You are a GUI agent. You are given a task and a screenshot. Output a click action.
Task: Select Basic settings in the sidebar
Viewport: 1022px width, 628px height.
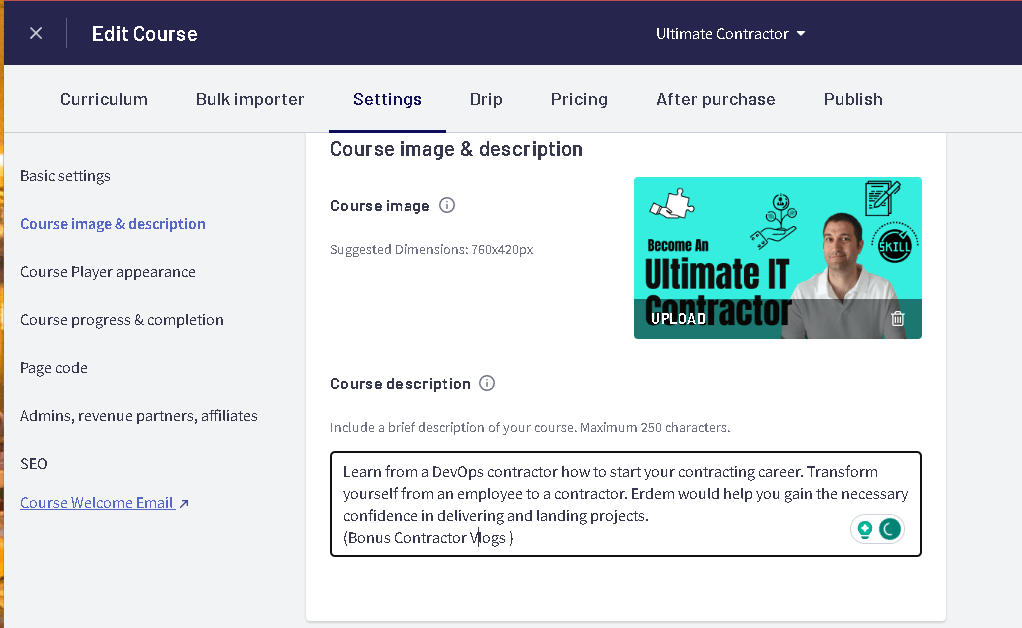65,176
